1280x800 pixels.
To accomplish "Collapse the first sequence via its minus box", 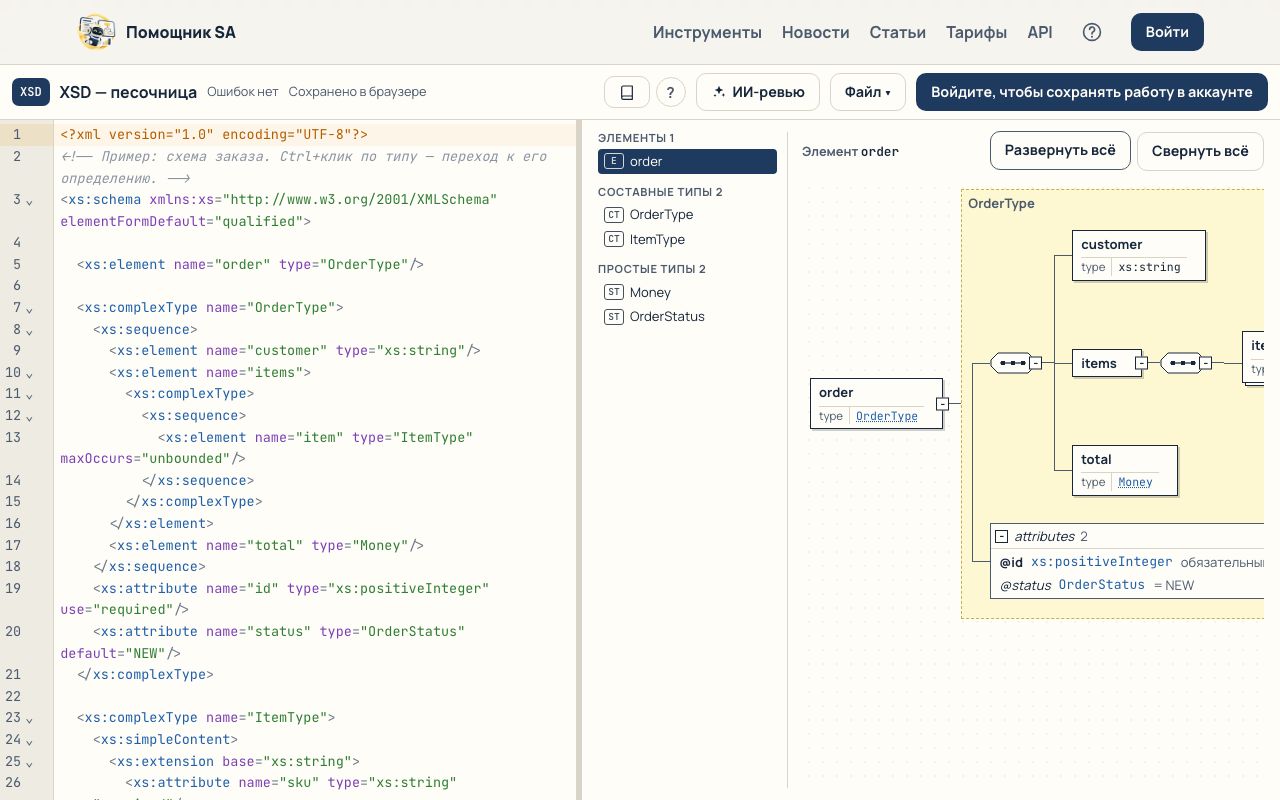I will point(1036,363).
